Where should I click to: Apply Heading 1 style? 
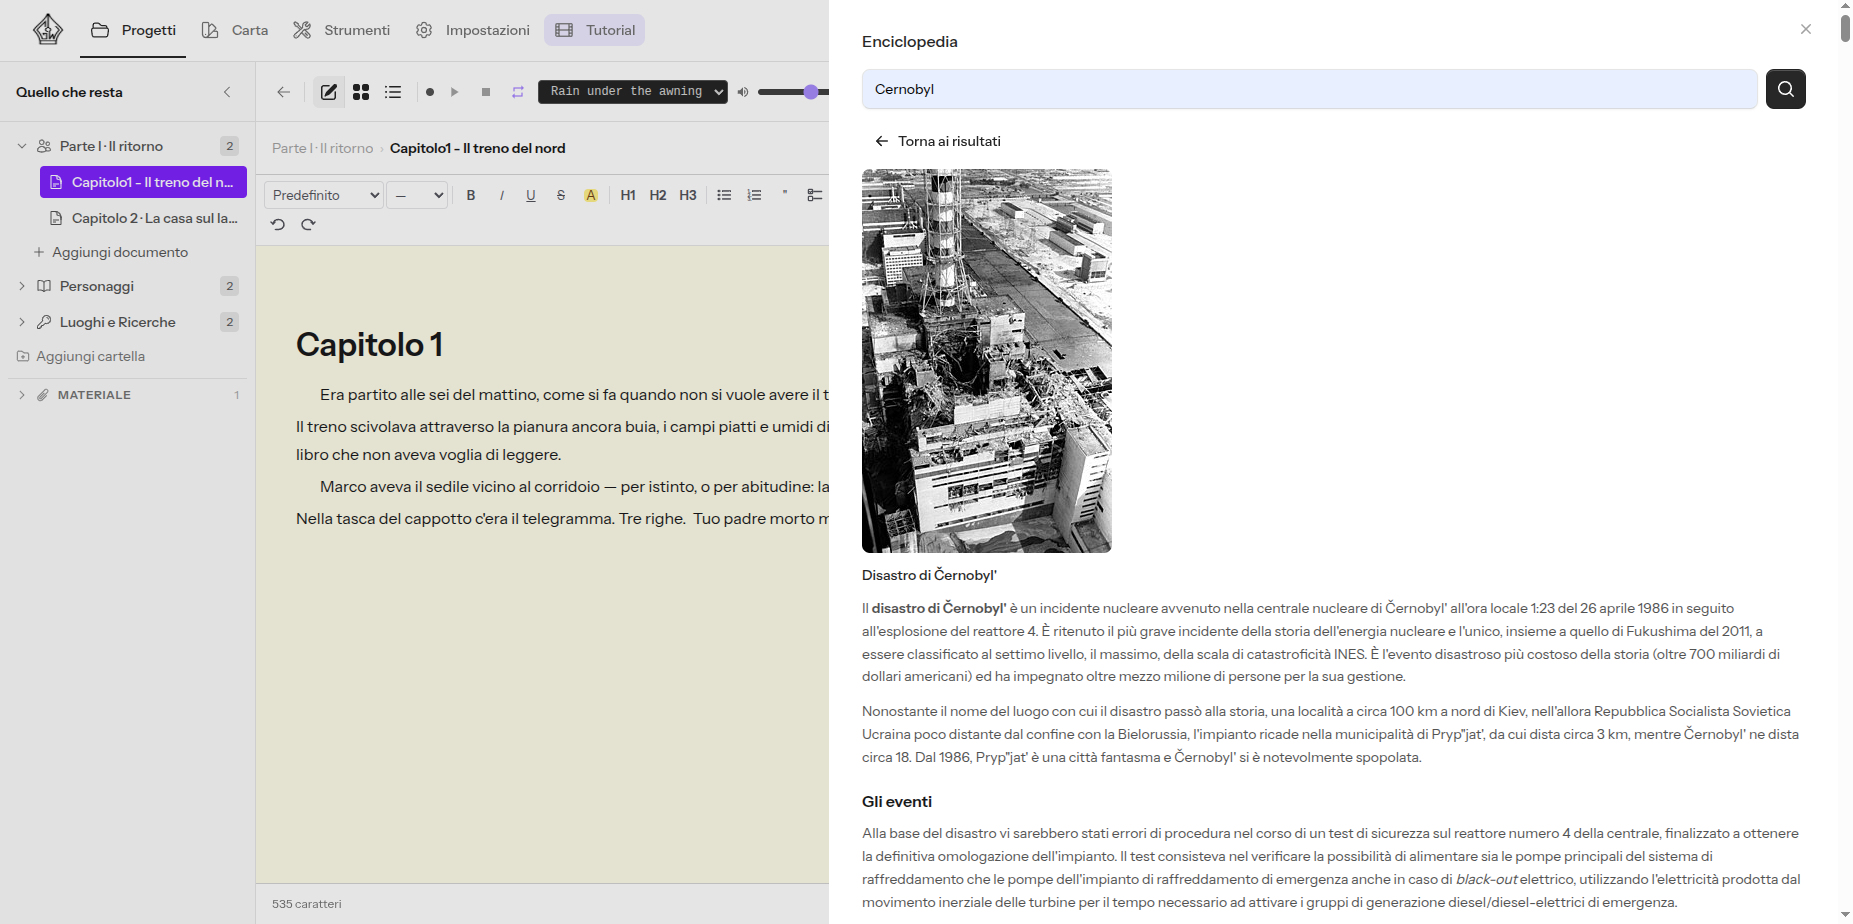click(628, 195)
